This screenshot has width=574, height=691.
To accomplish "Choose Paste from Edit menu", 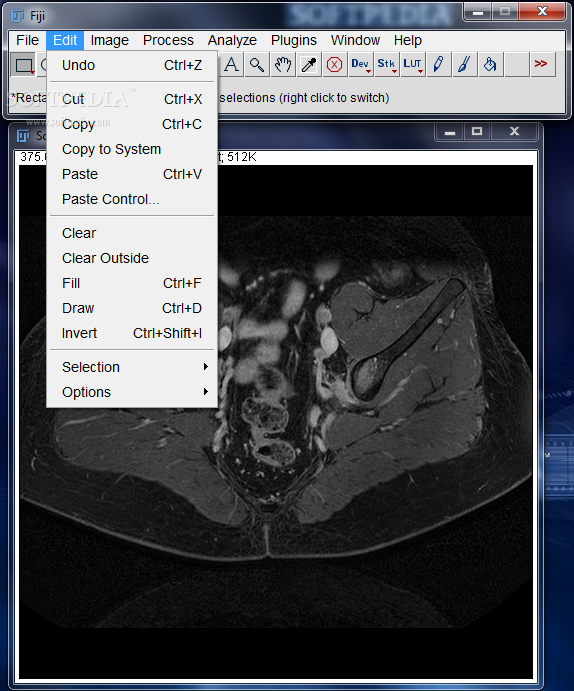I will coord(132,175).
